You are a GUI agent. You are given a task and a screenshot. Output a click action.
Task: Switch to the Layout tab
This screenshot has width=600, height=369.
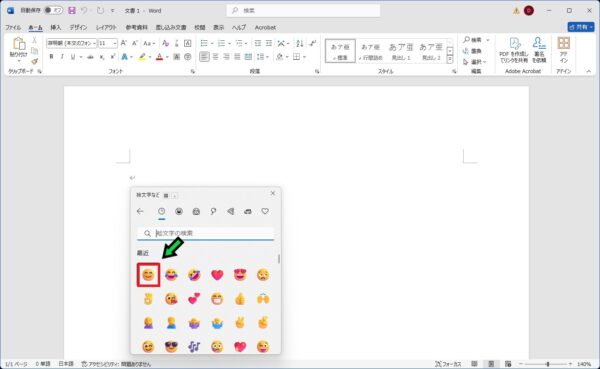[106, 27]
